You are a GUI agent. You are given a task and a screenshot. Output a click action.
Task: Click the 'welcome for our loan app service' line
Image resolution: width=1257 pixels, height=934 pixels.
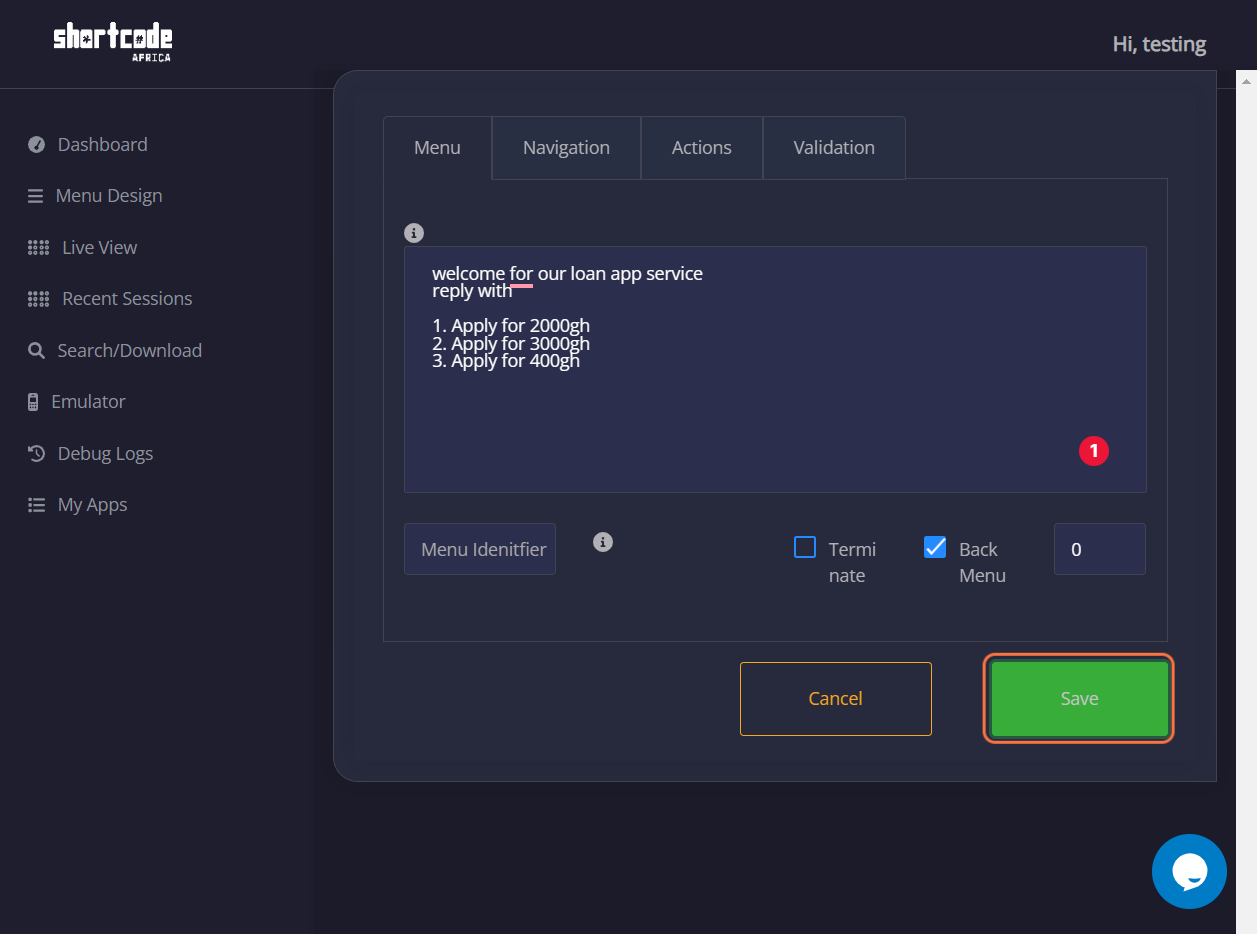[567, 273]
